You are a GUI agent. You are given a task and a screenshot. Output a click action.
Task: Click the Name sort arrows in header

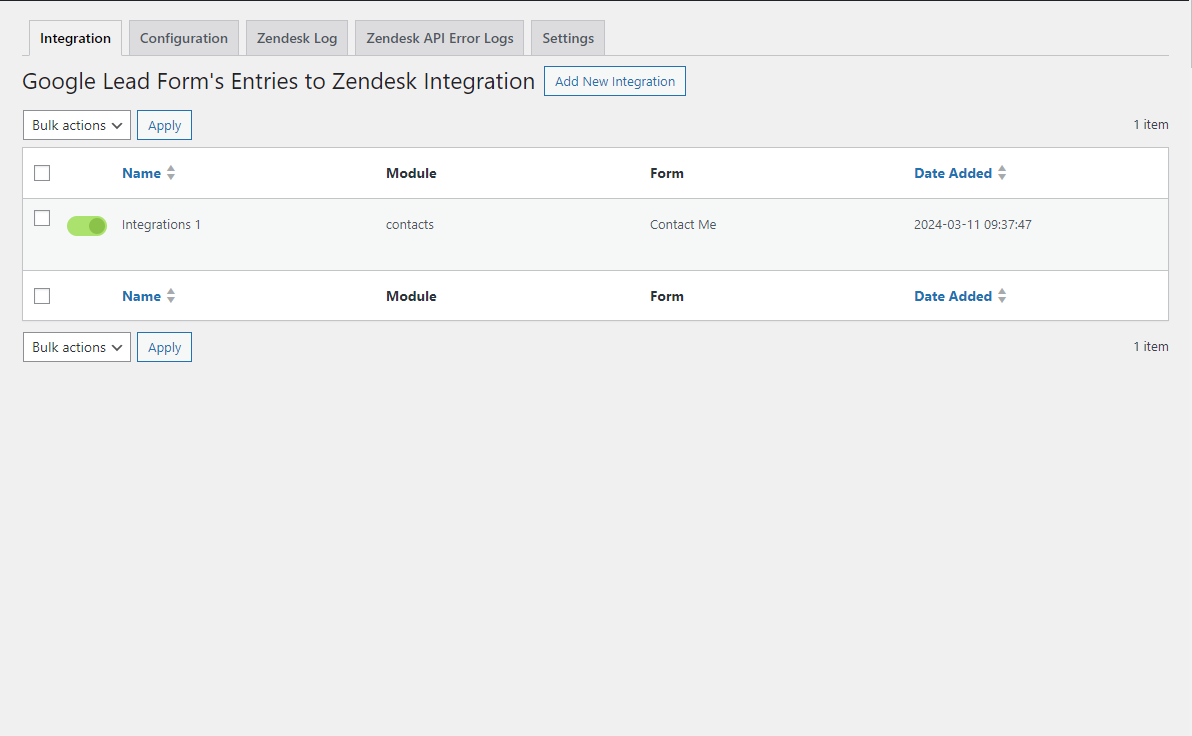point(171,173)
